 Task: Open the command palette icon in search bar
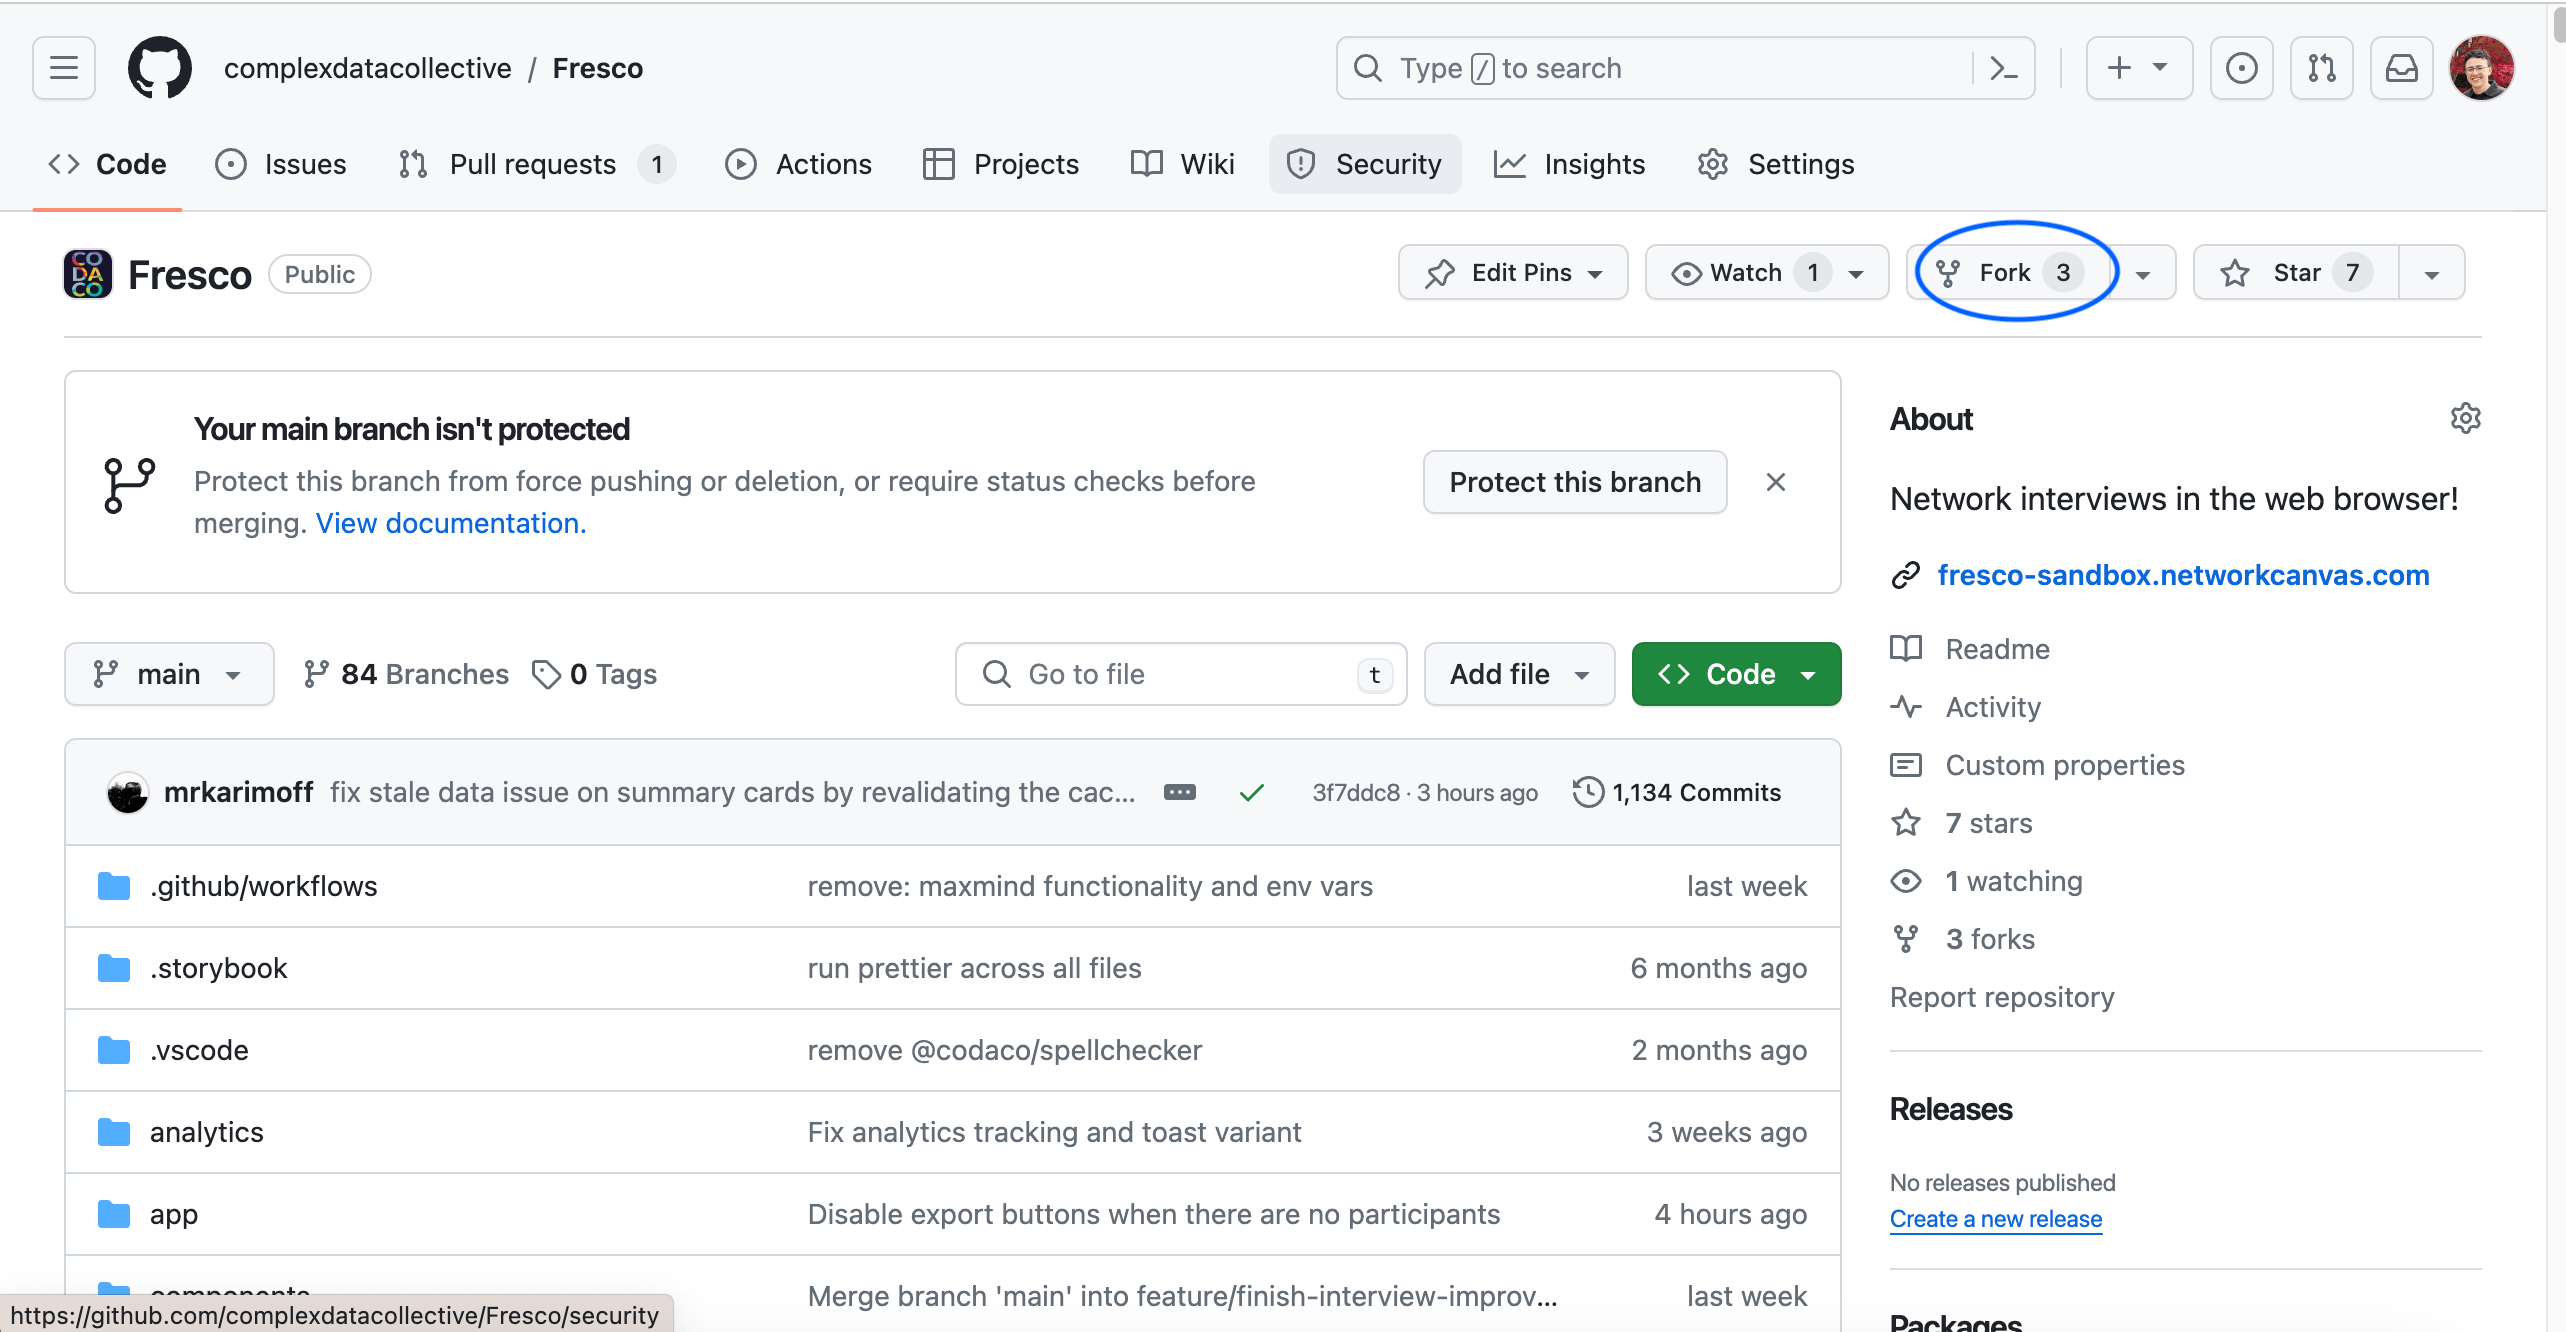(2003, 68)
